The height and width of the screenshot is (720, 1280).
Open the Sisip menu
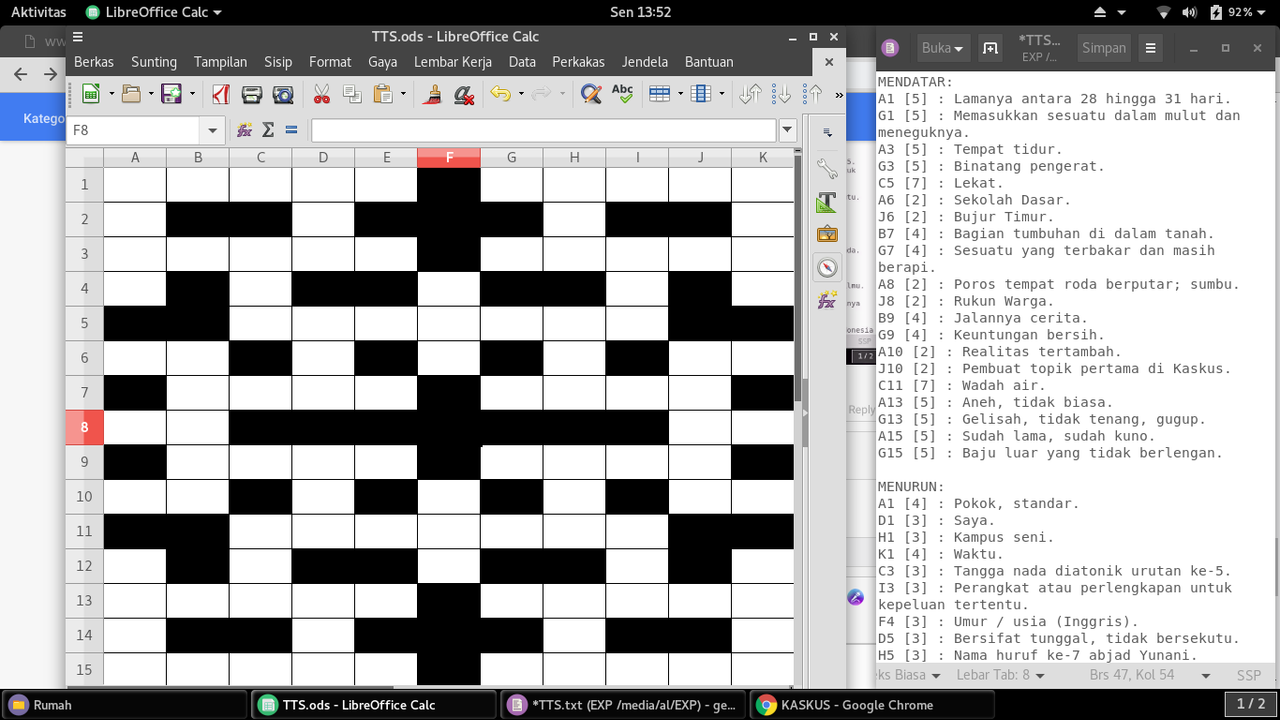278,62
